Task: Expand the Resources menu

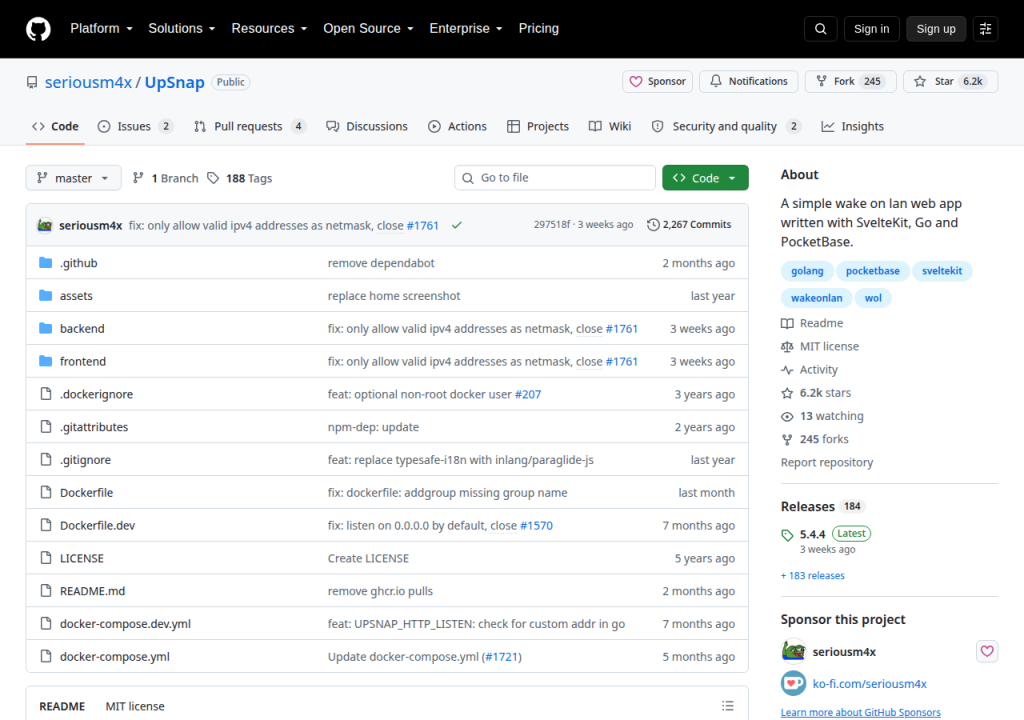Action: [269, 29]
